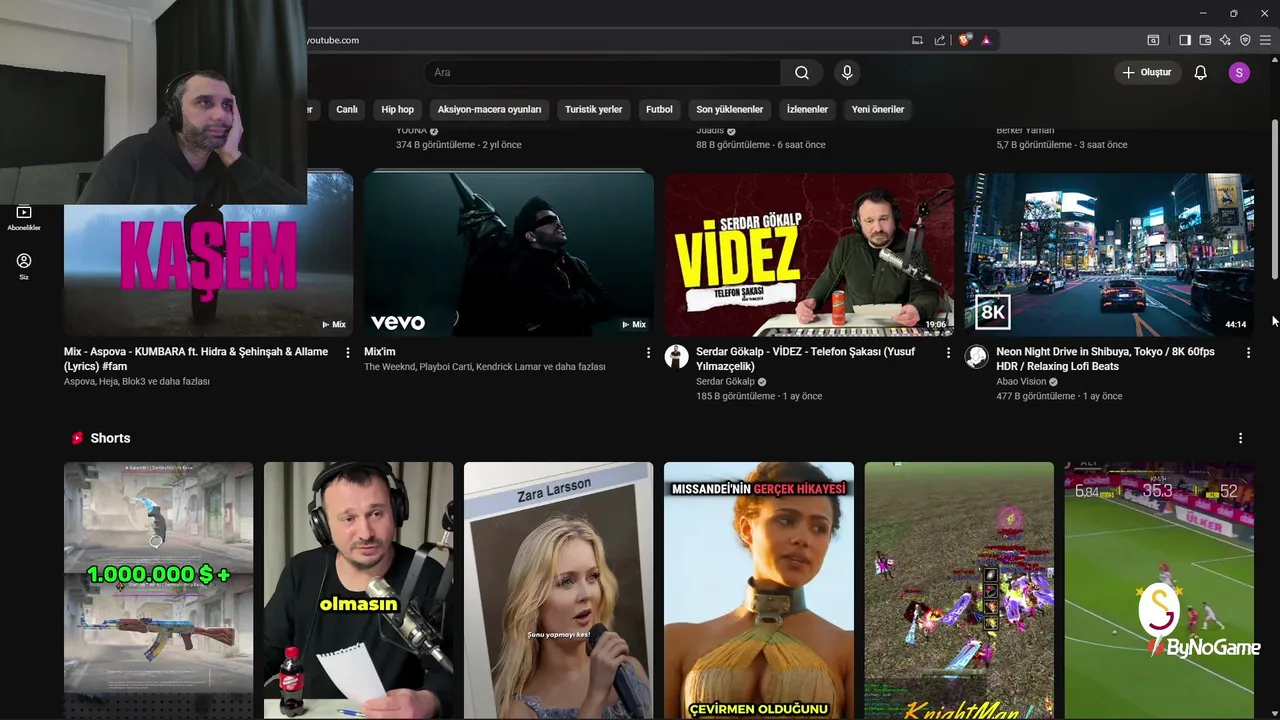Select the Hip hop filter chip

[x=397, y=110]
